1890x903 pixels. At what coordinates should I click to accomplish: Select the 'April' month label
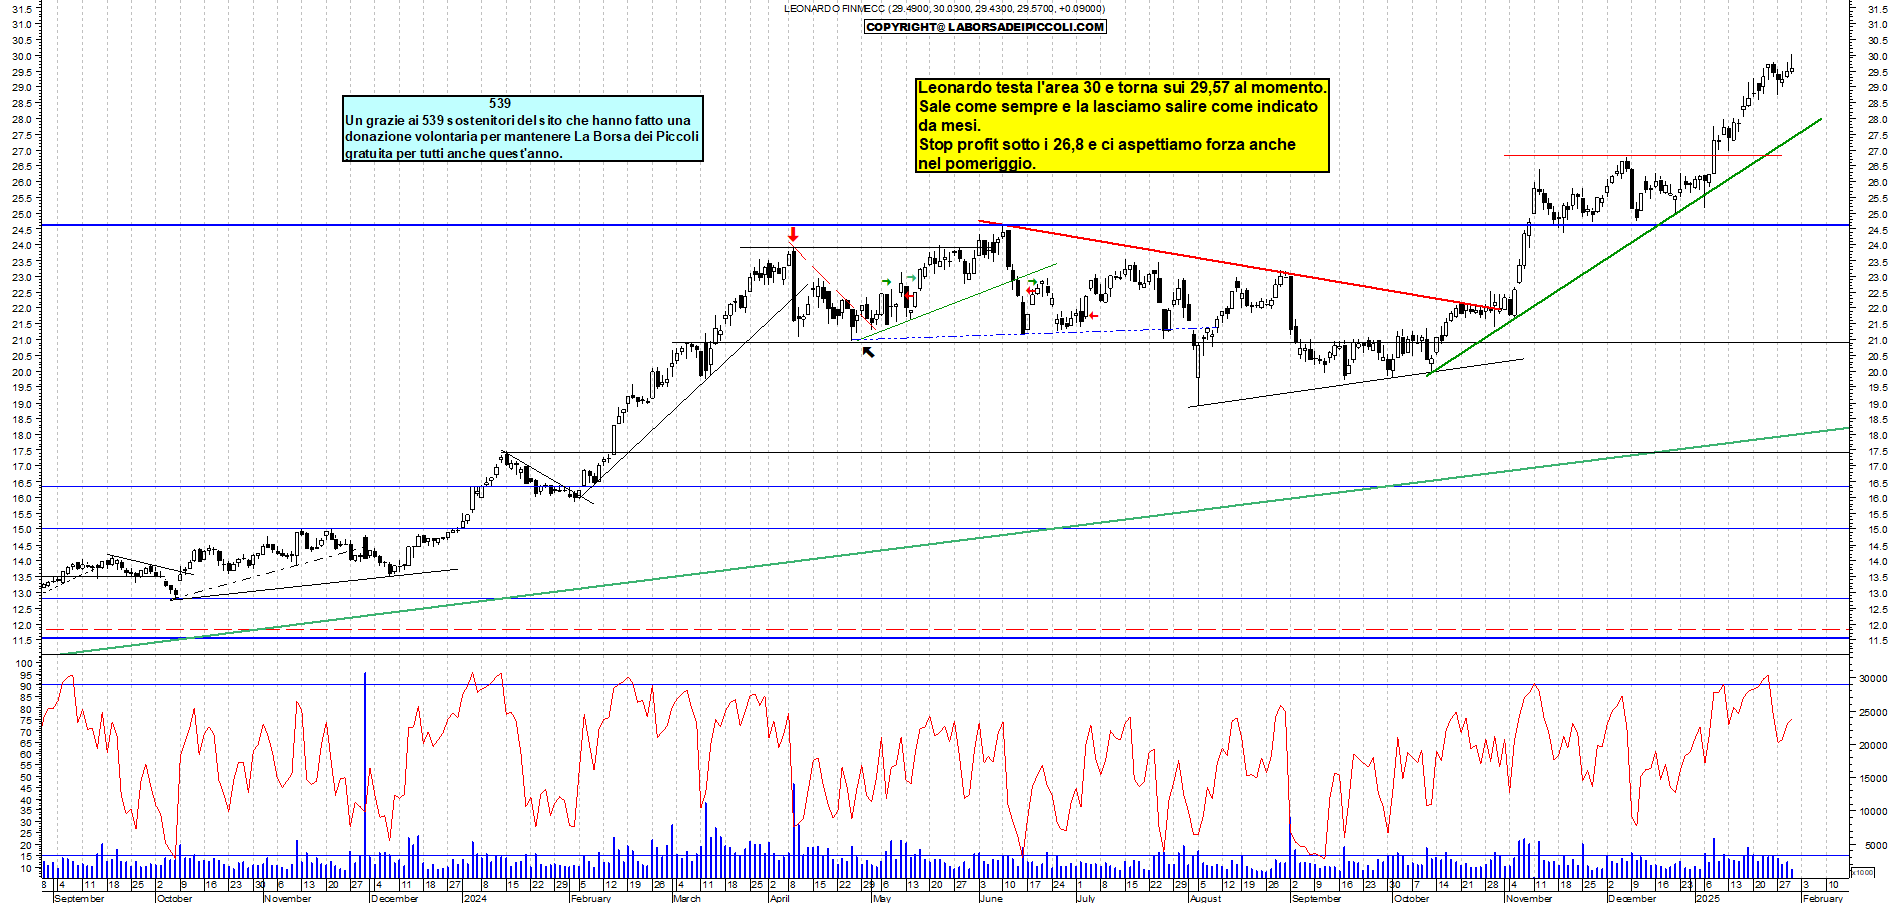click(x=780, y=898)
